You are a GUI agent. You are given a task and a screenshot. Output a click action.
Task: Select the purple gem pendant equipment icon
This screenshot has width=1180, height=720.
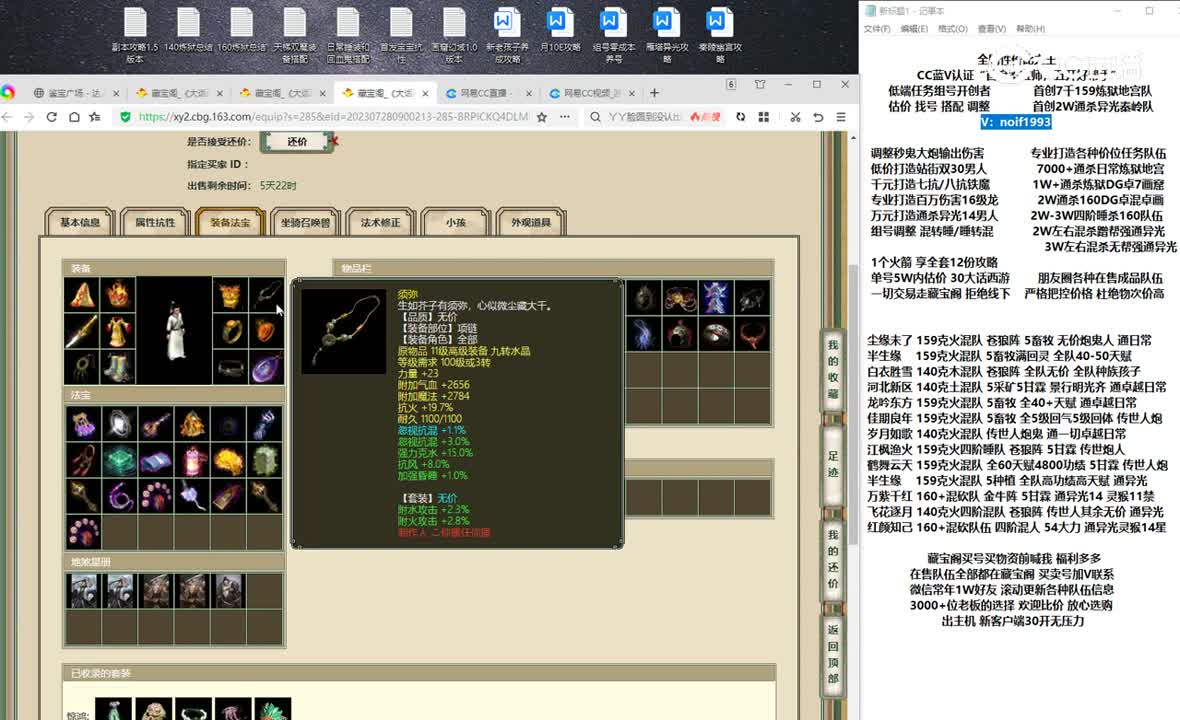tap(266, 367)
